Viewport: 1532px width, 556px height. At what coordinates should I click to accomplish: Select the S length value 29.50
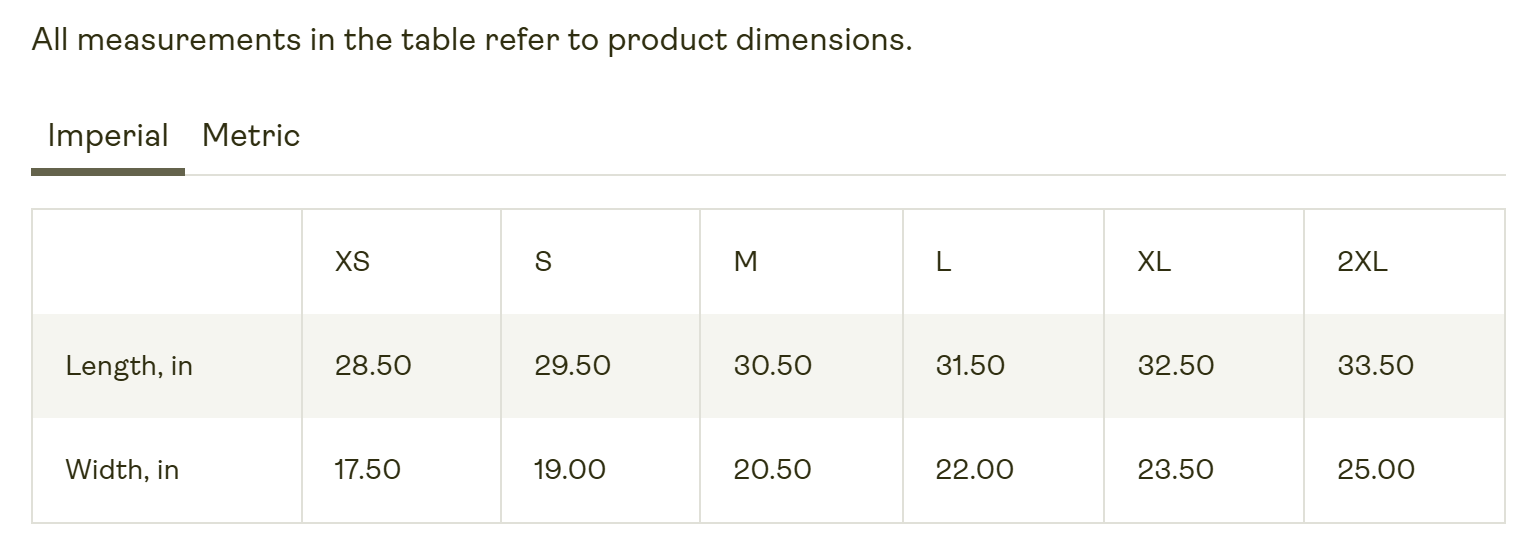point(572,366)
